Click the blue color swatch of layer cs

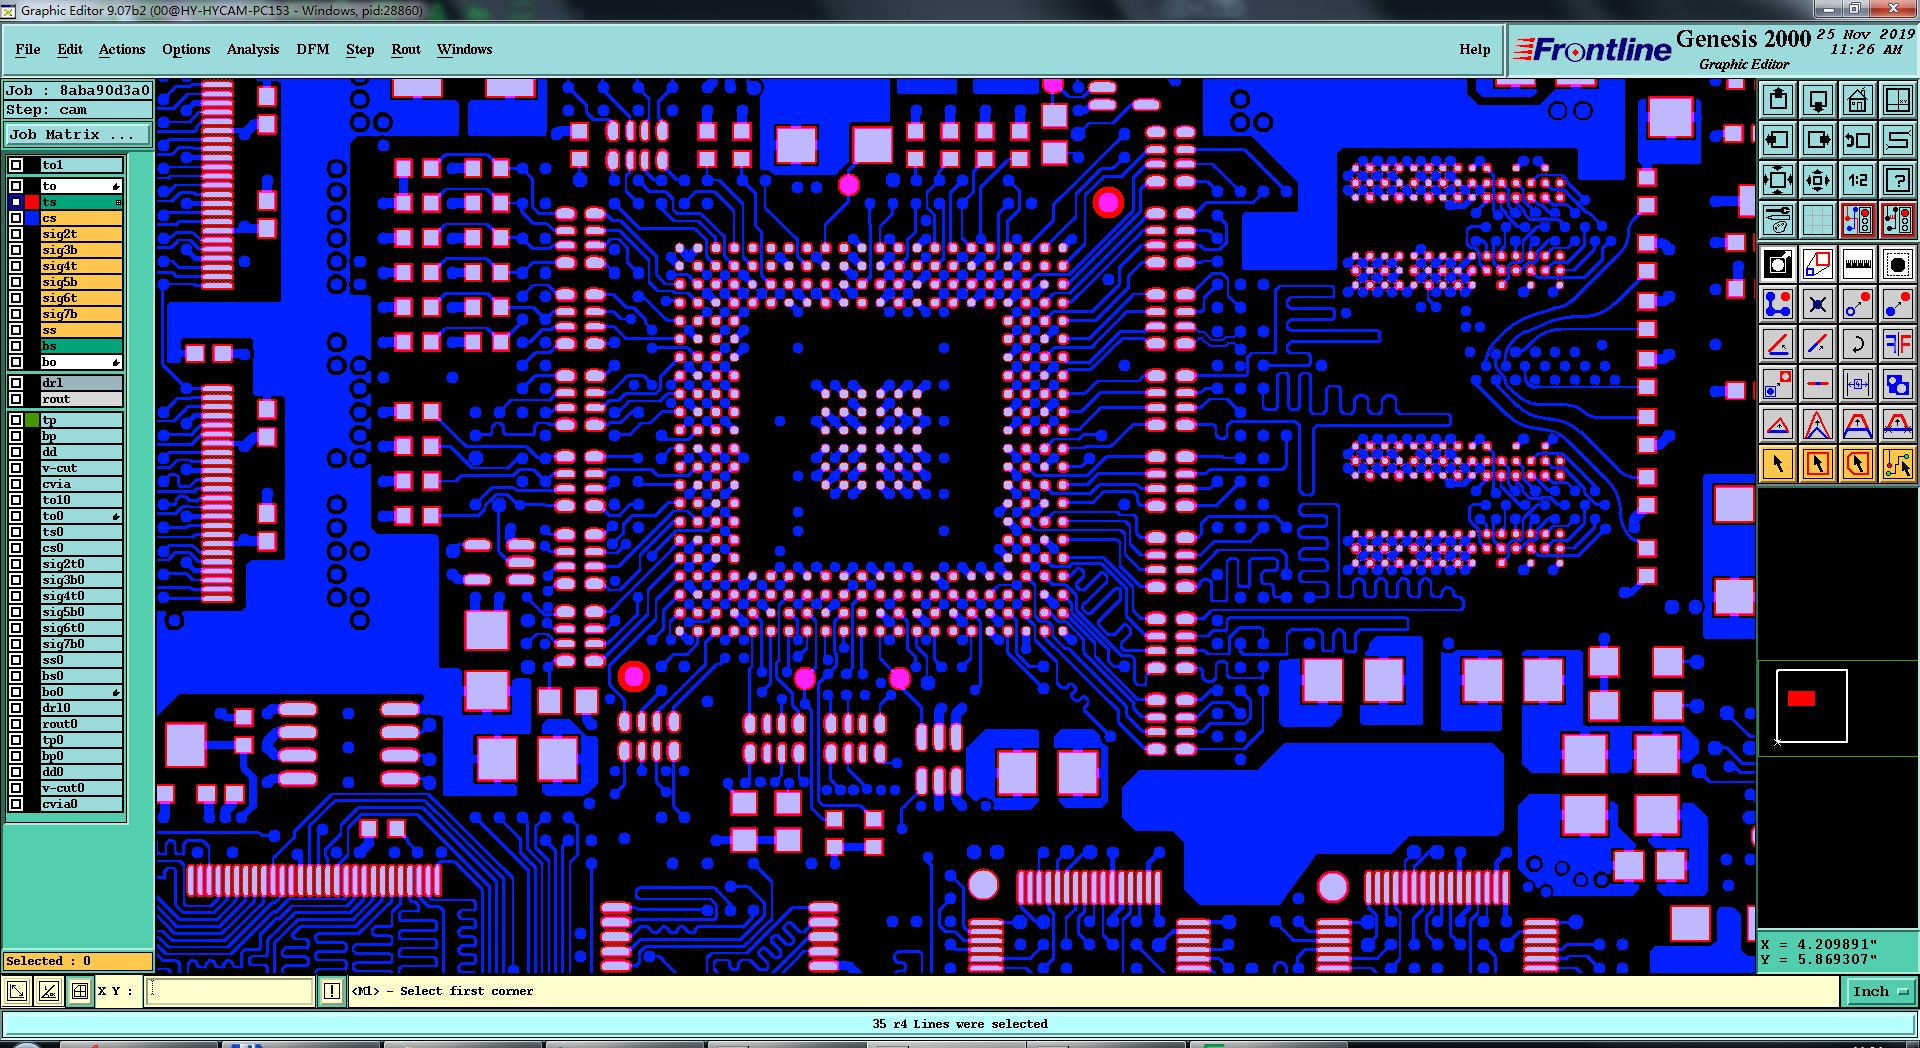(32, 218)
